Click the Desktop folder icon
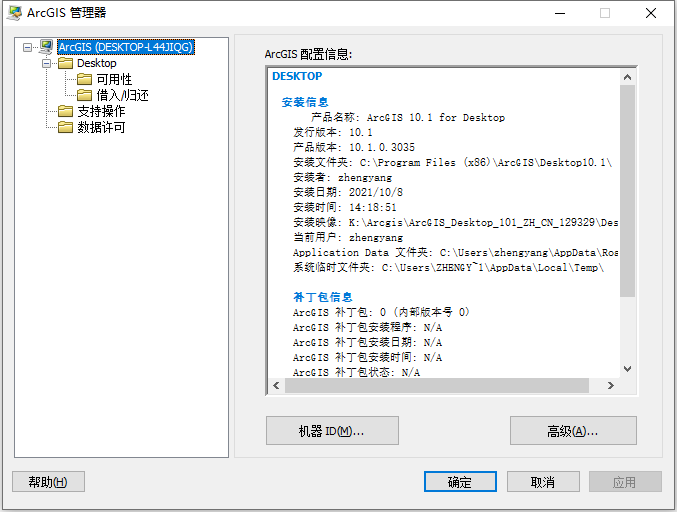 [65, 63]
